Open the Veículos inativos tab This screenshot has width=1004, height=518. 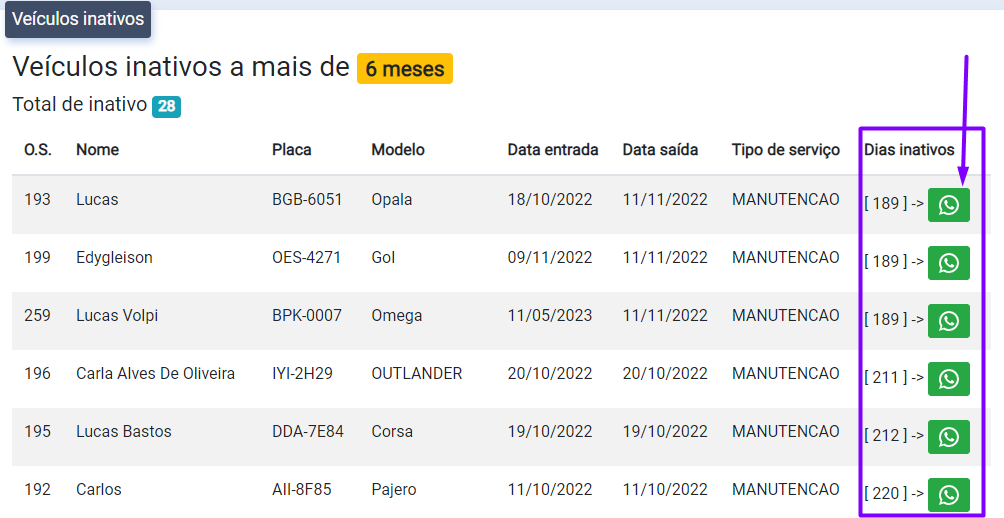(78, 19)
